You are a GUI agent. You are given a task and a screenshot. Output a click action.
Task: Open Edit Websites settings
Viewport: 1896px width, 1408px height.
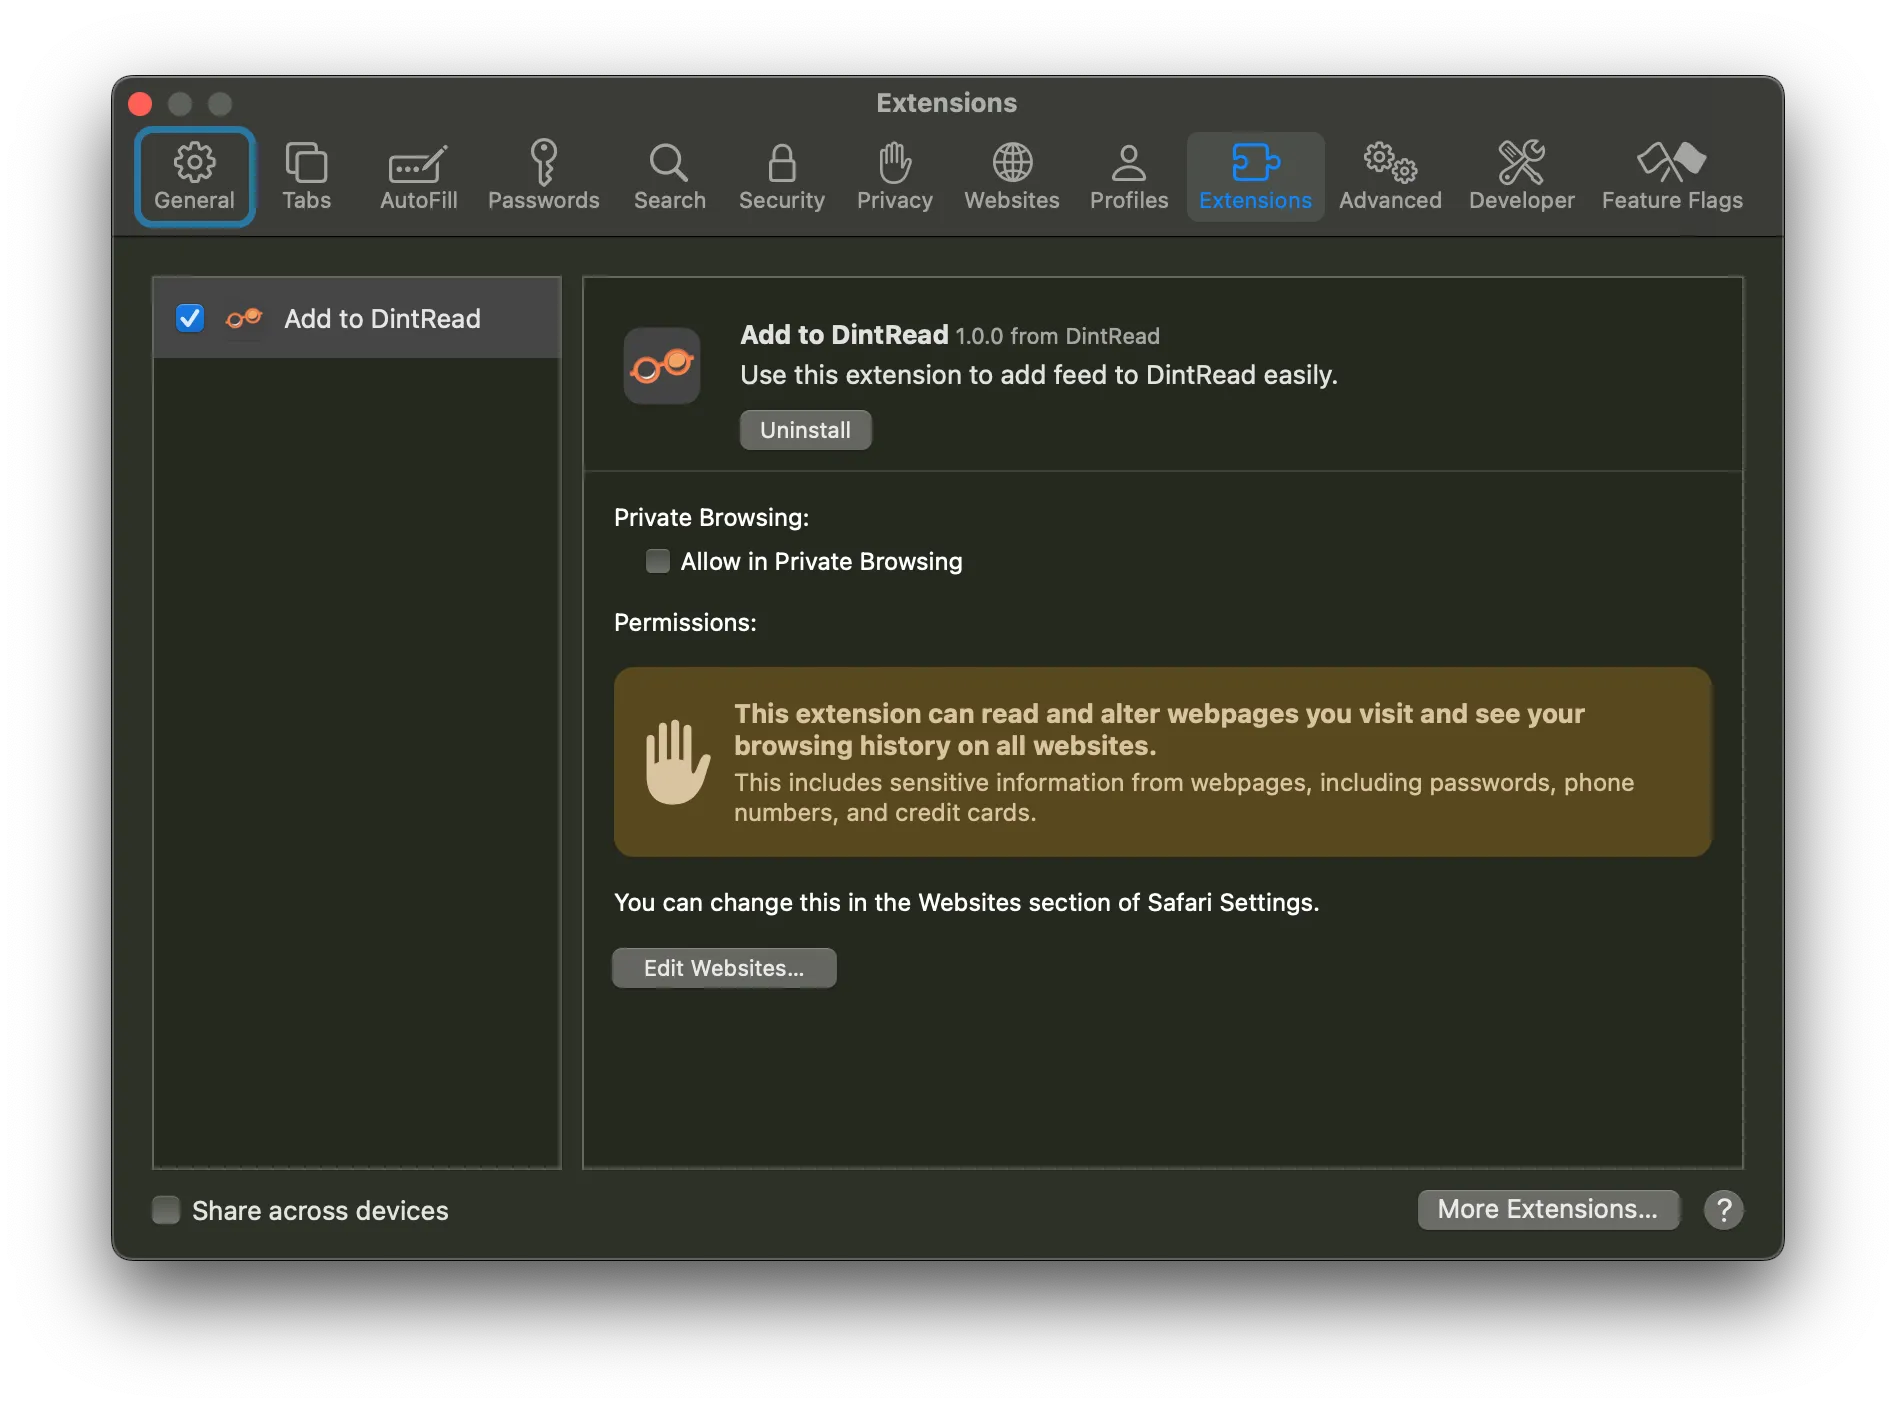pos(724,967)
